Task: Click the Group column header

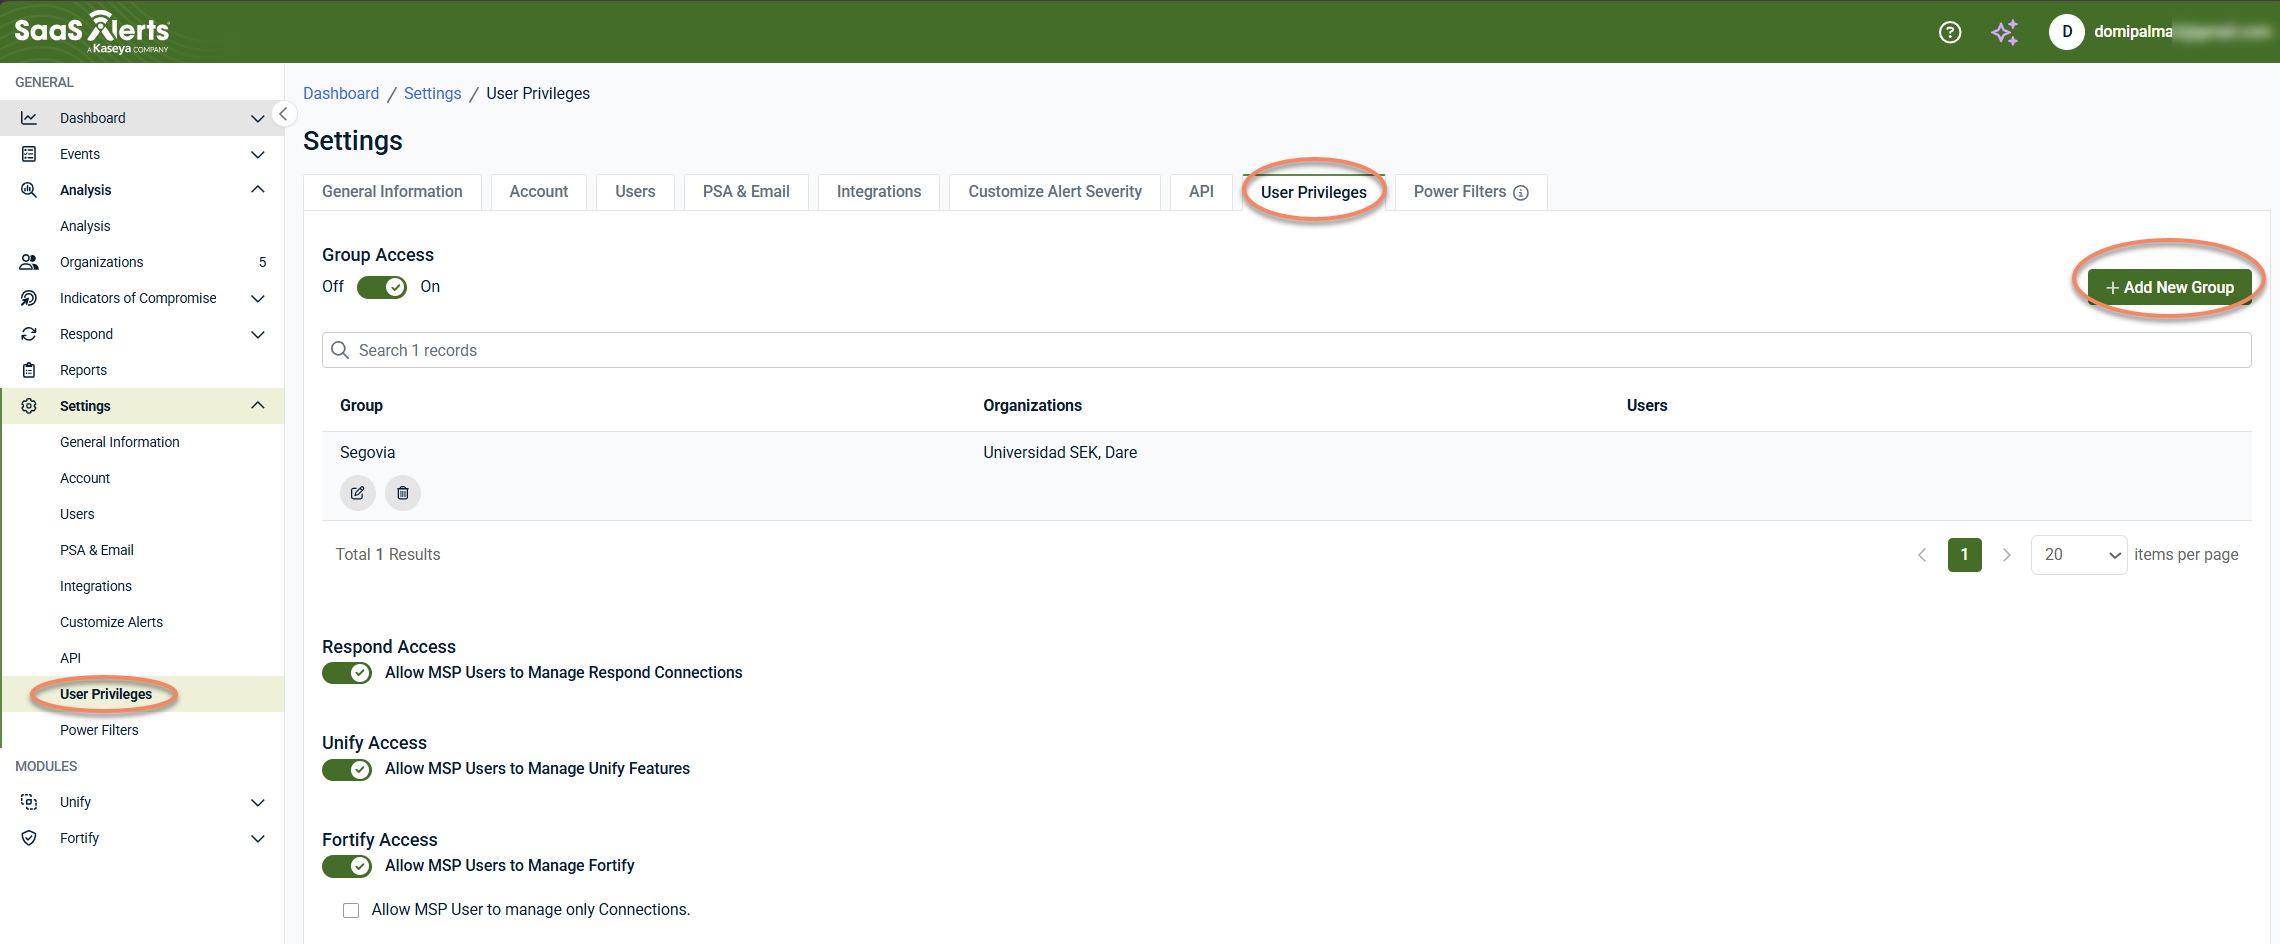Action: (x=361, y=406)
